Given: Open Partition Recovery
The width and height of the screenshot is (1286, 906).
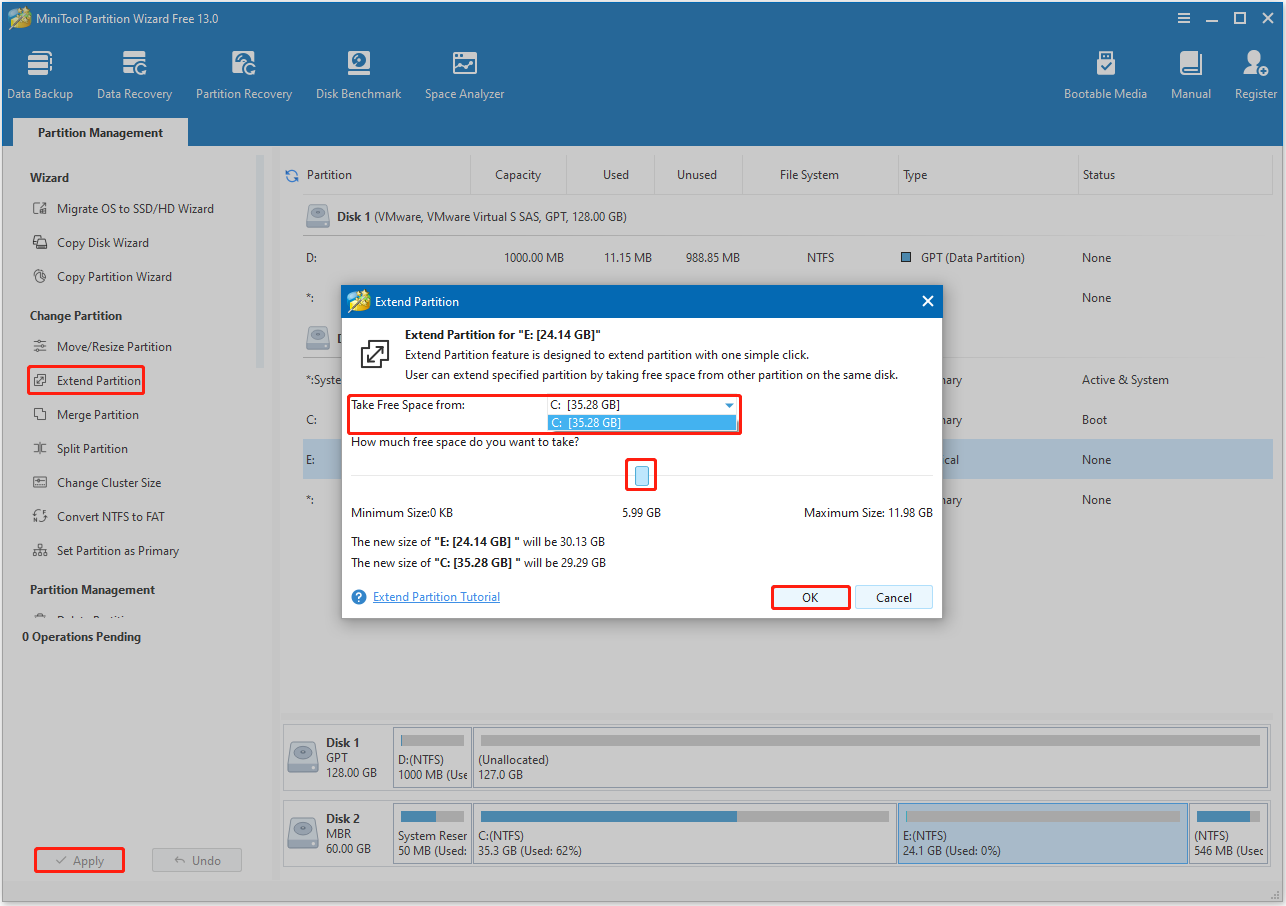Looking at the screenshot, I should (243, 72).
